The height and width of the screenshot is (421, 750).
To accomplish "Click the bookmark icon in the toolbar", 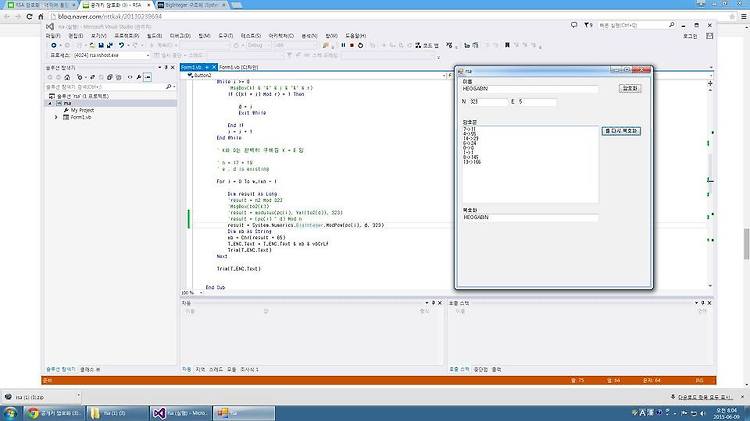I will coord(507,45).
